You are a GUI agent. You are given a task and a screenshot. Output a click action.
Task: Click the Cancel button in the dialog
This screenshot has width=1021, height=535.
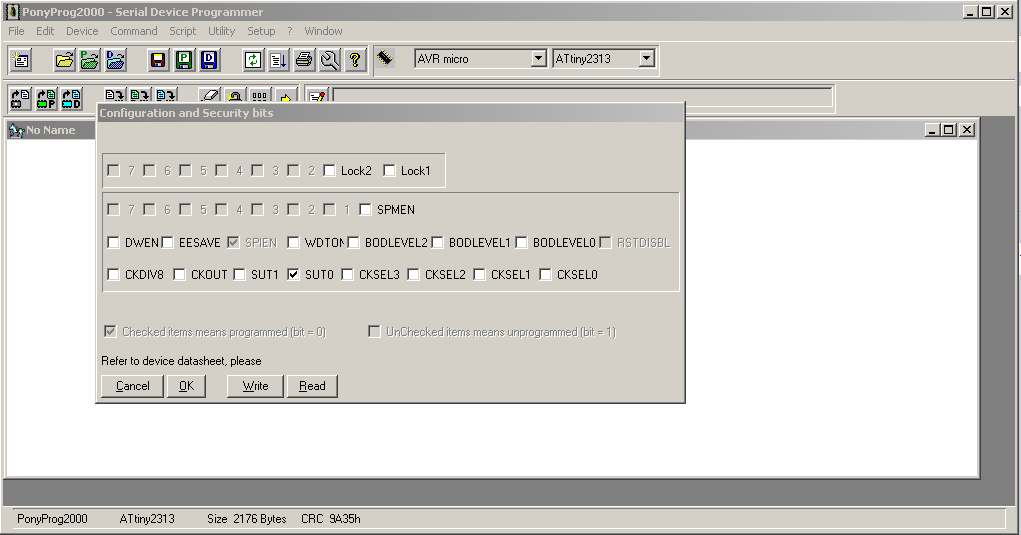132,386
